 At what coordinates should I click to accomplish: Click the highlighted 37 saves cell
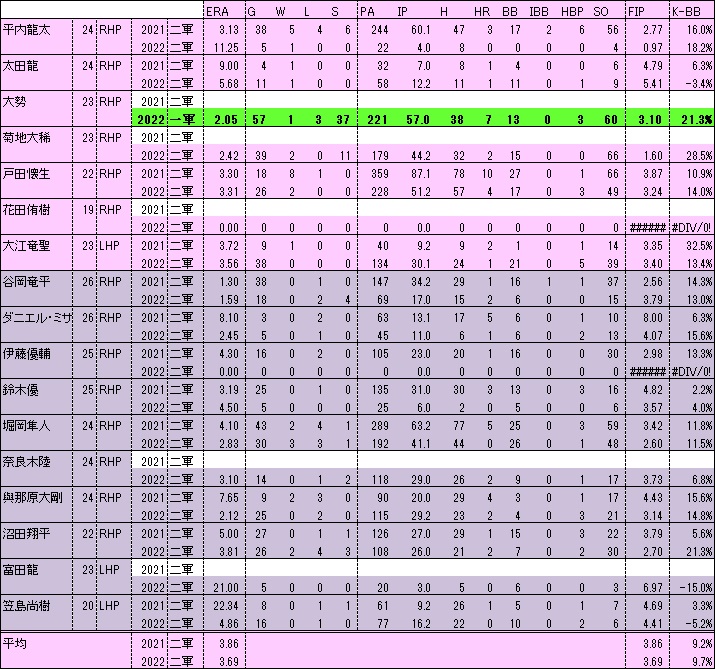(x=343, y=120)
